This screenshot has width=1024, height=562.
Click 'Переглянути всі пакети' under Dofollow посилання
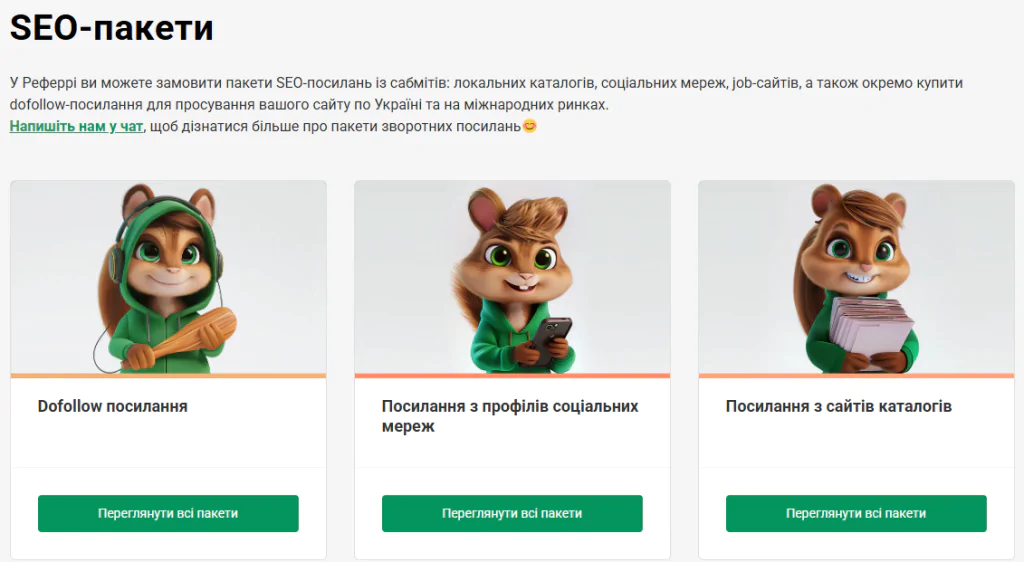tap(168, 514)
